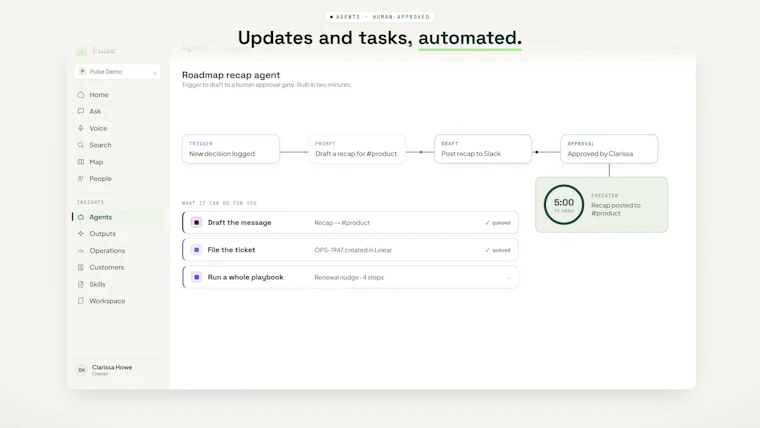Click the Roadmap recap agent title
The width and height of the screenshot is (760, 428).
pos(231,75)
